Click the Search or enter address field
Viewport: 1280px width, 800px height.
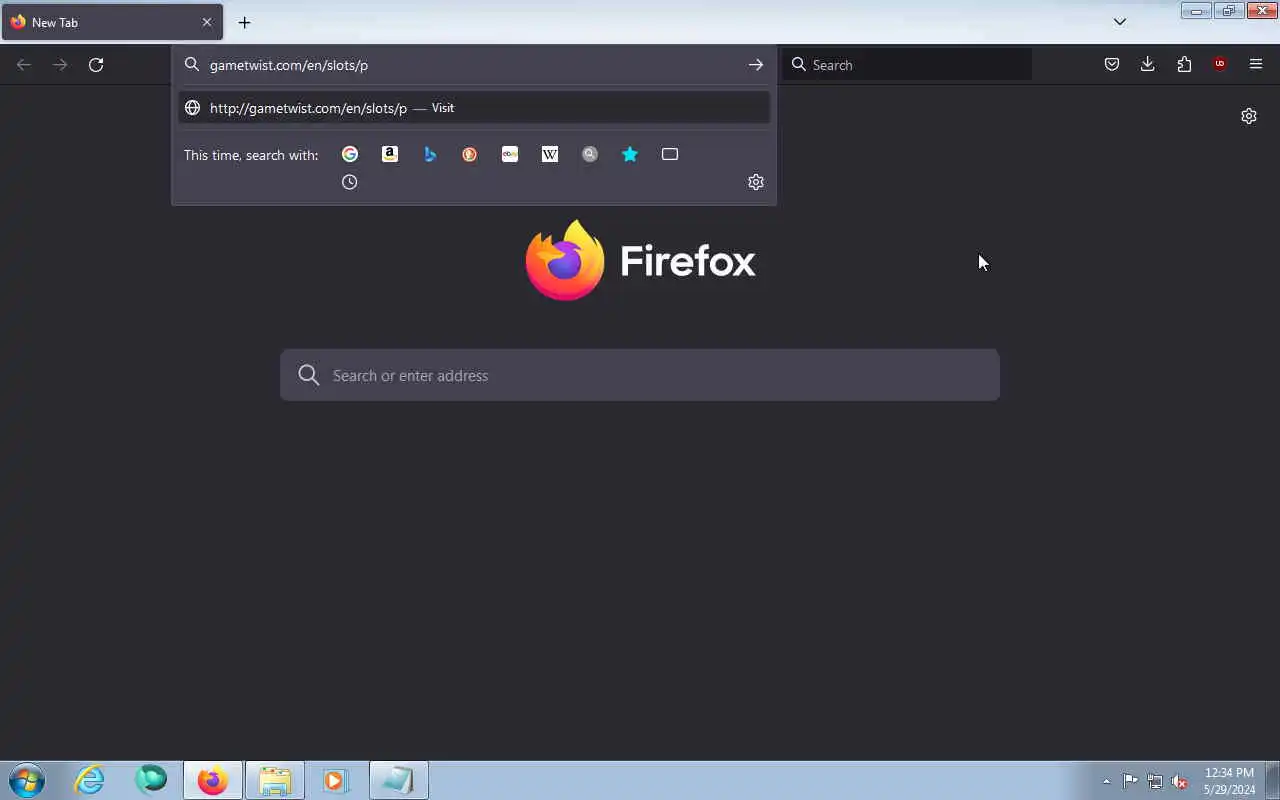(x=640, y=375)
